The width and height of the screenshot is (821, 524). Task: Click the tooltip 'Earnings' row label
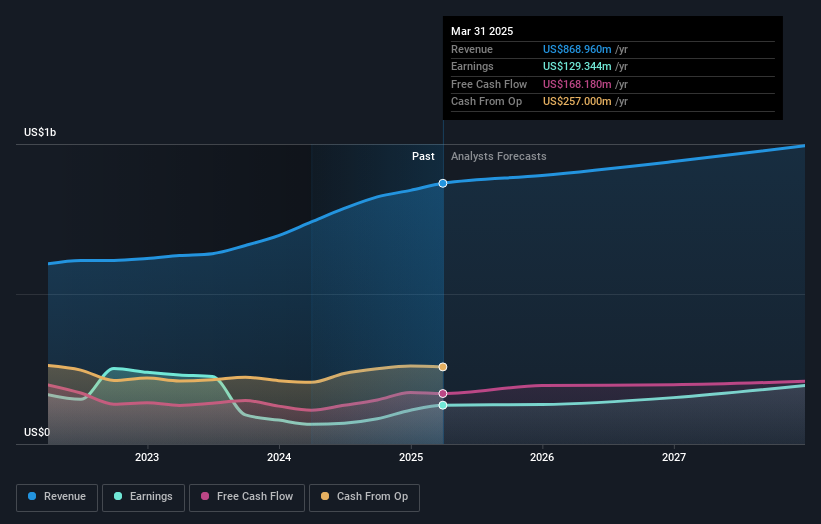(x=472, y=66)
